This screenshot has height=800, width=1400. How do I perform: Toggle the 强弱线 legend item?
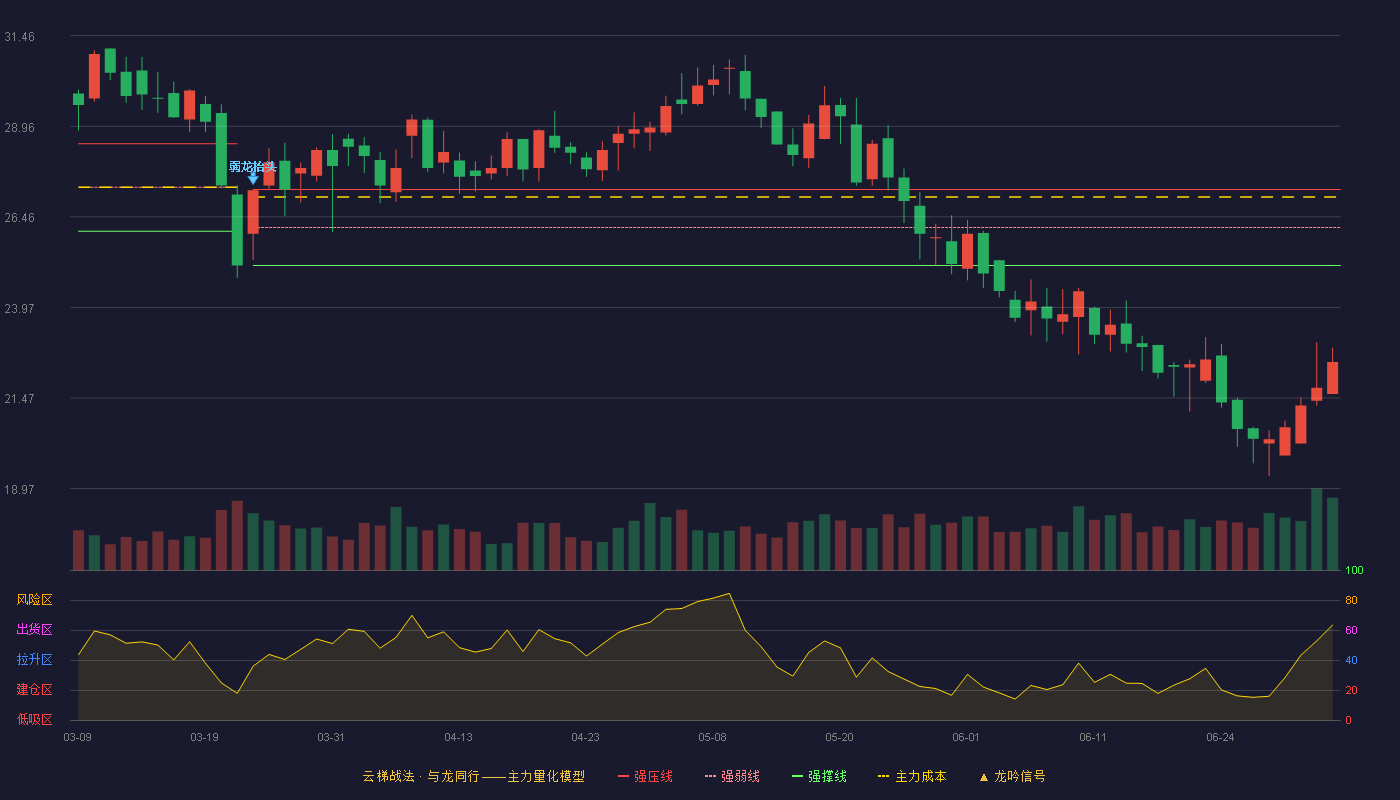pyautogui.click(x=732, y=776)
